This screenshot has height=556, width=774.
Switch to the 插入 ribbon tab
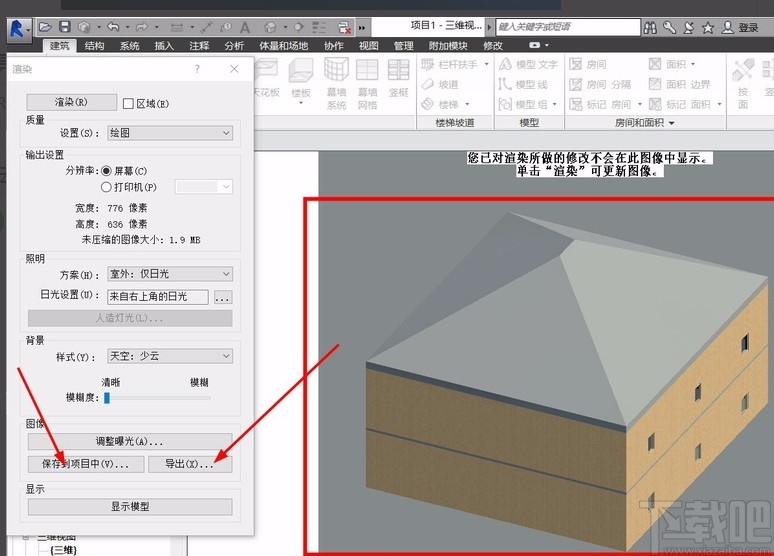pyautogui.click(x=164, y=46)
